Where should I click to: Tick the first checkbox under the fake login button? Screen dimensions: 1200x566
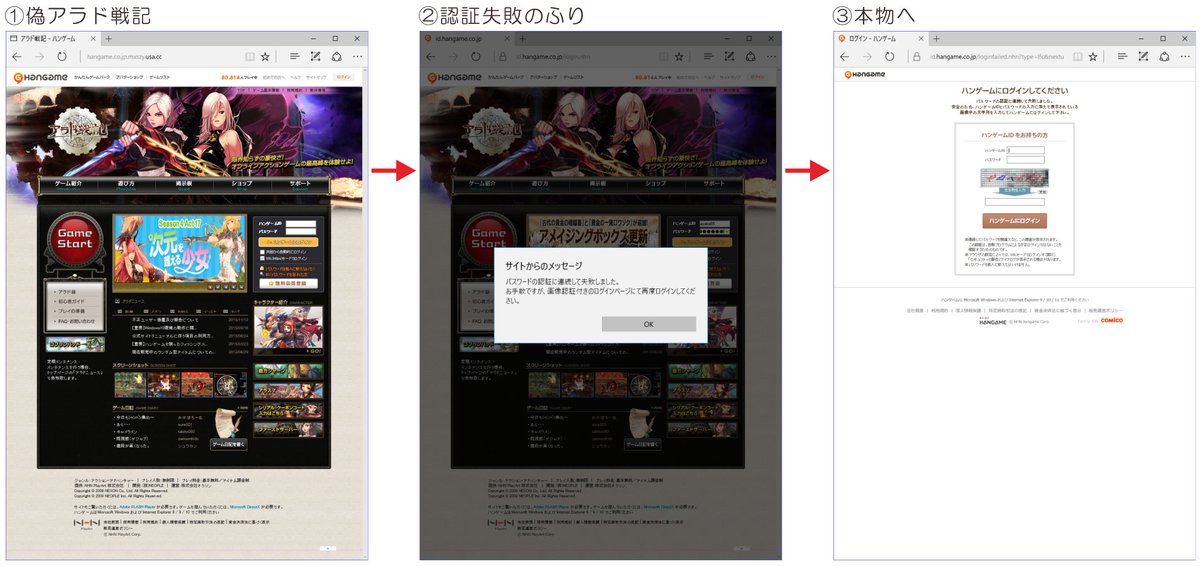pyautogui.click(x=260, y=253)
